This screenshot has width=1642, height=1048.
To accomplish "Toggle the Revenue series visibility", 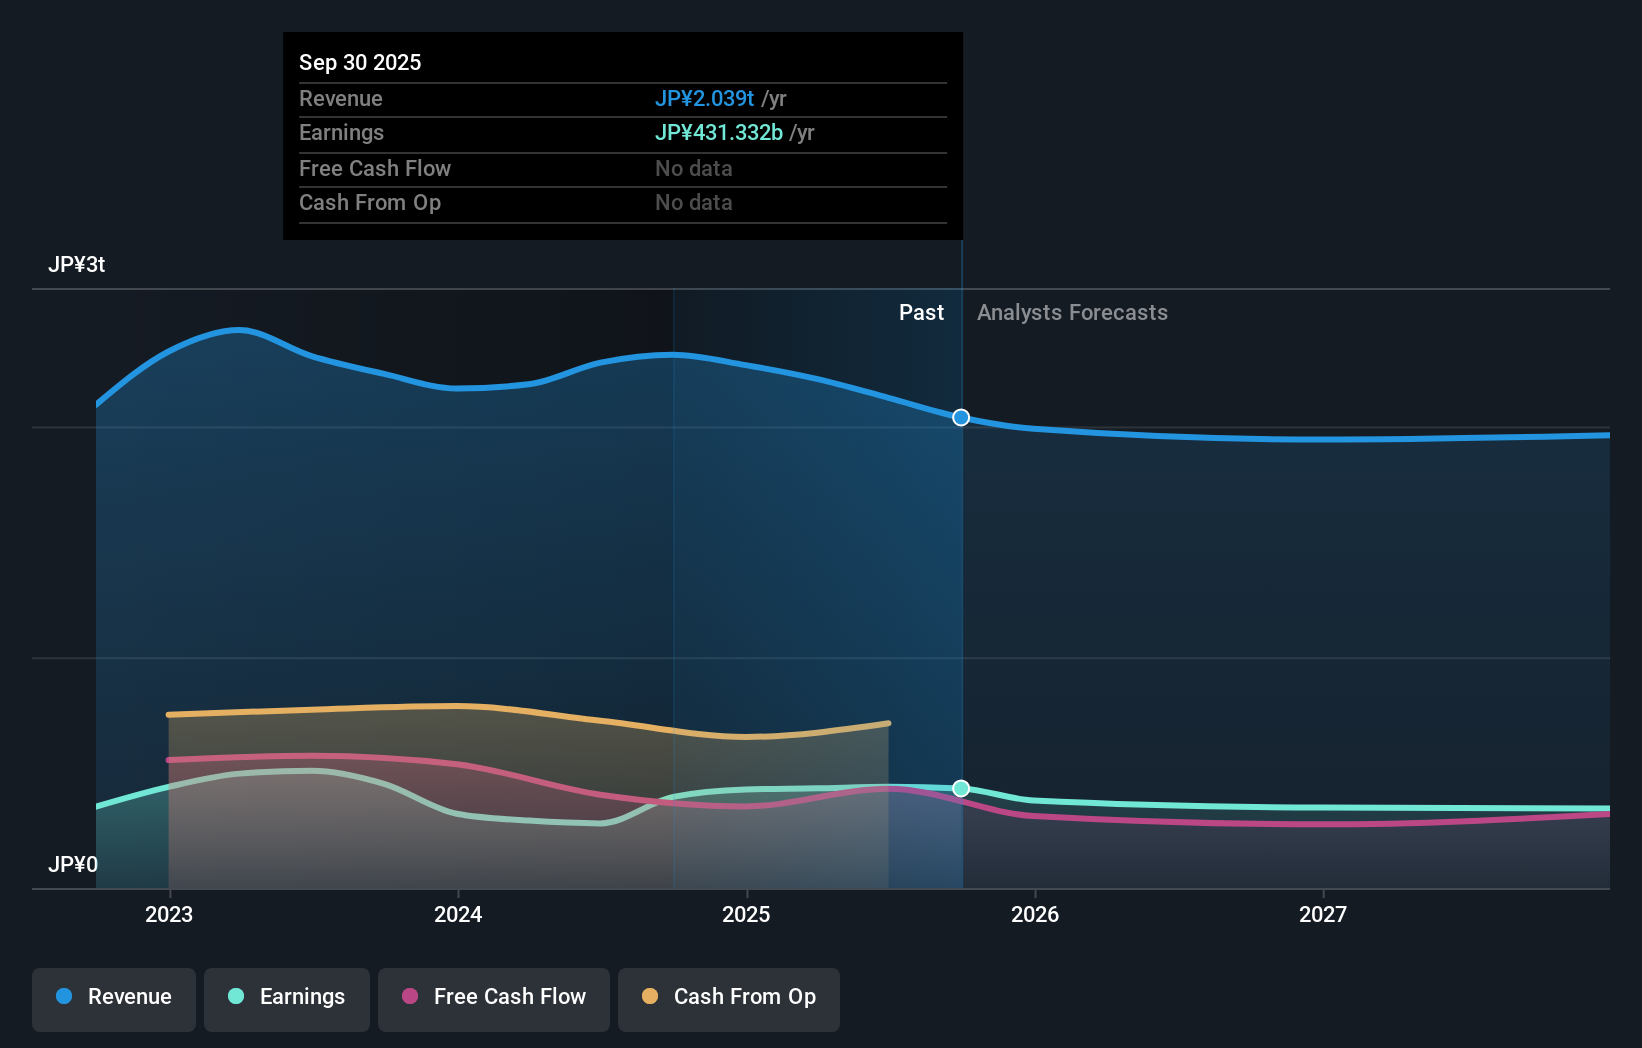I will click(x=113, y=997).
